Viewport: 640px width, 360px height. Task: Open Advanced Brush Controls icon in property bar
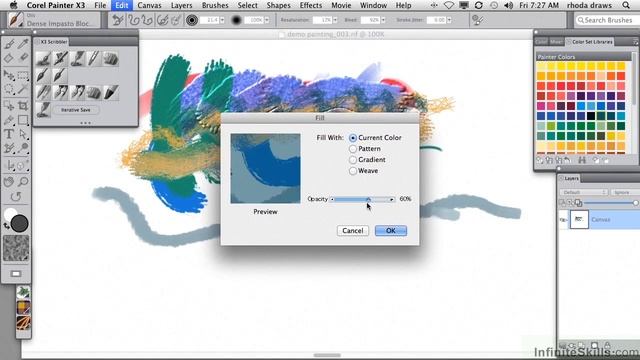click(477, 20)
